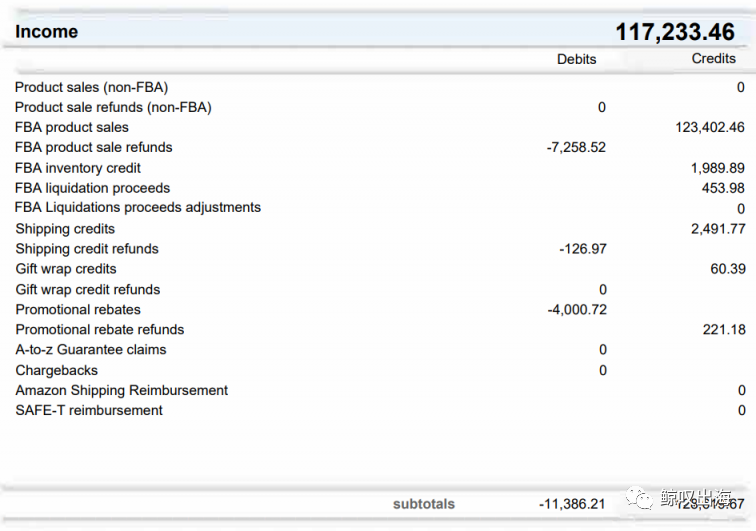Click the Credits column header
756x531 pixels.
click(x=714, y=58)
